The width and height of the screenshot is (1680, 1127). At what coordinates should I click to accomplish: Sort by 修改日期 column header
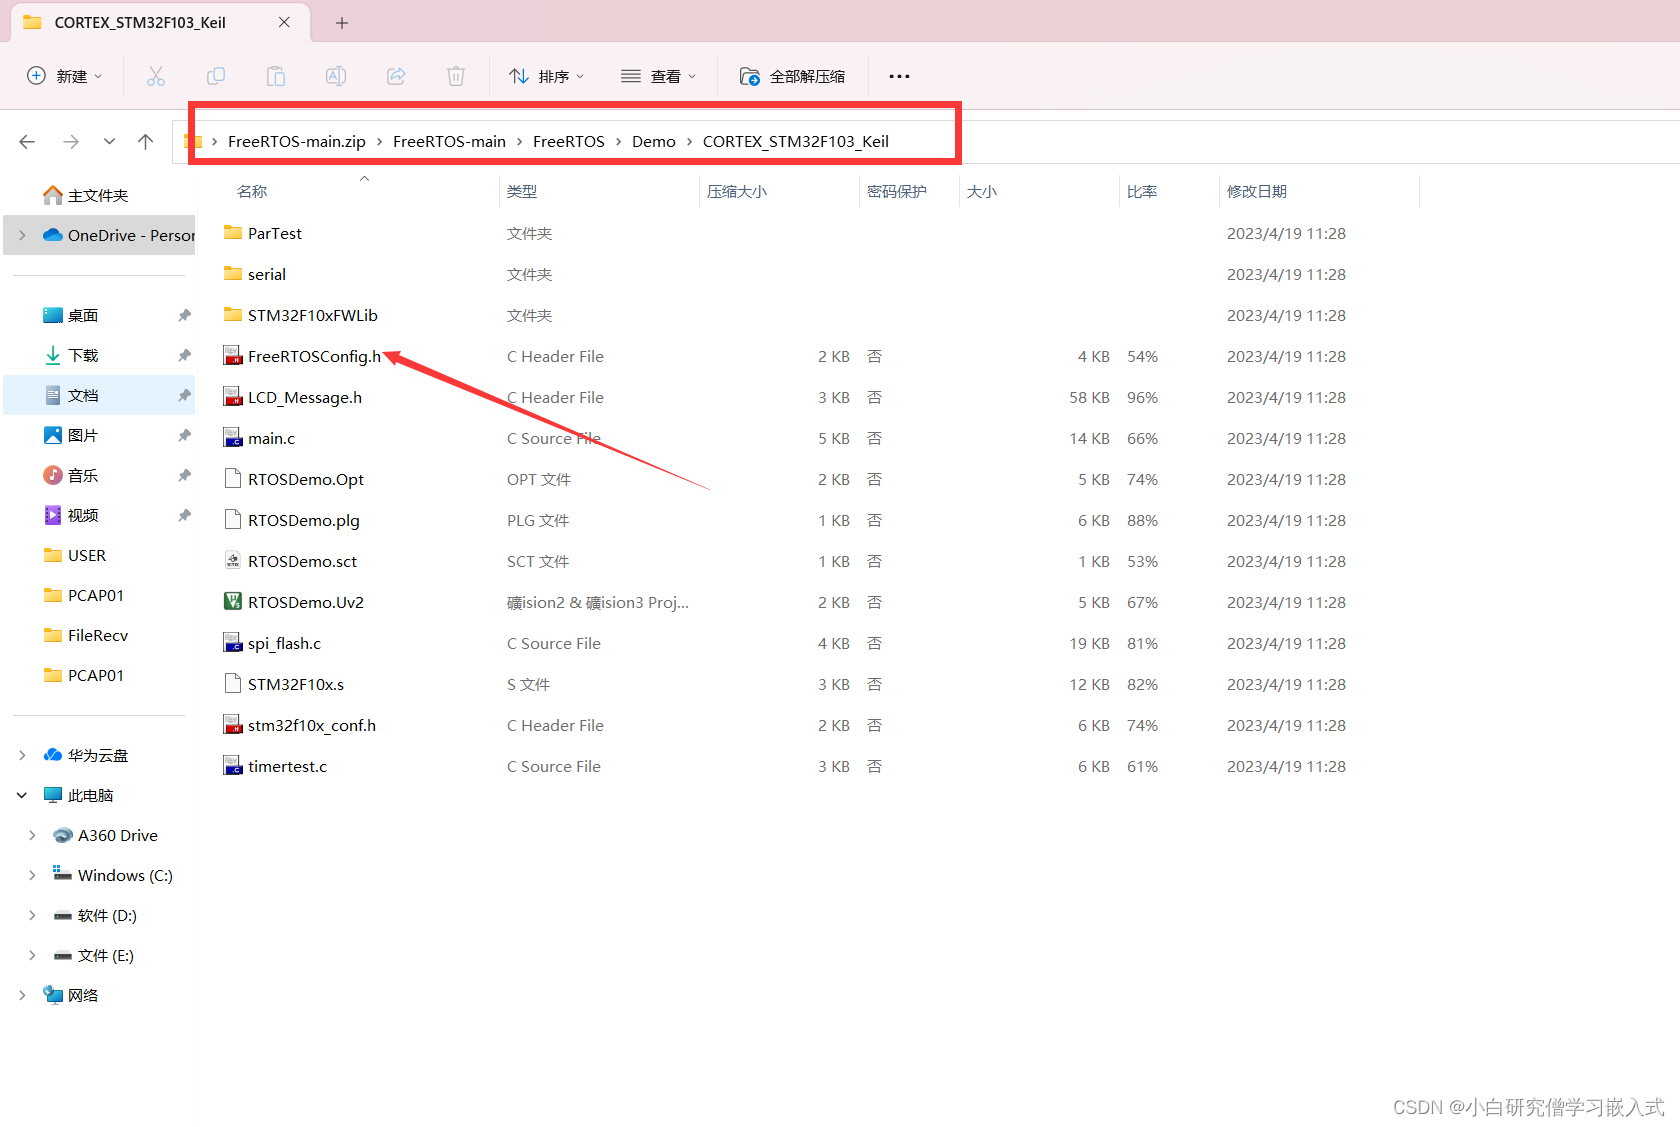[1257, 191]
